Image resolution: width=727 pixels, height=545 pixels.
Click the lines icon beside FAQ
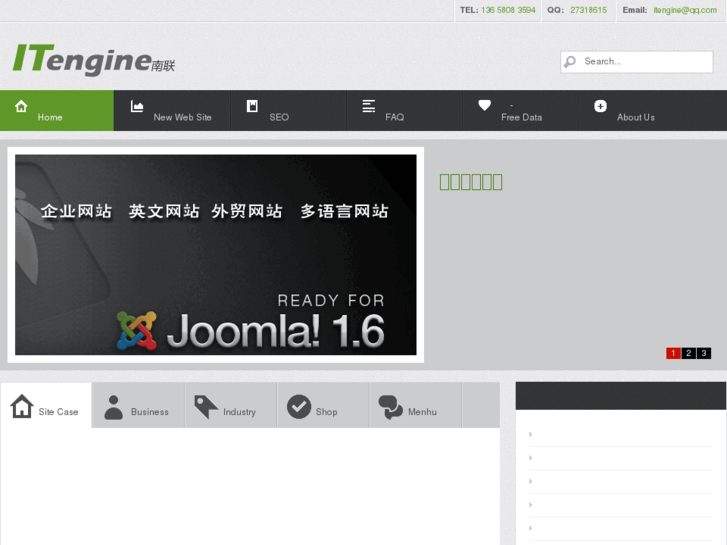coord(369,106)
